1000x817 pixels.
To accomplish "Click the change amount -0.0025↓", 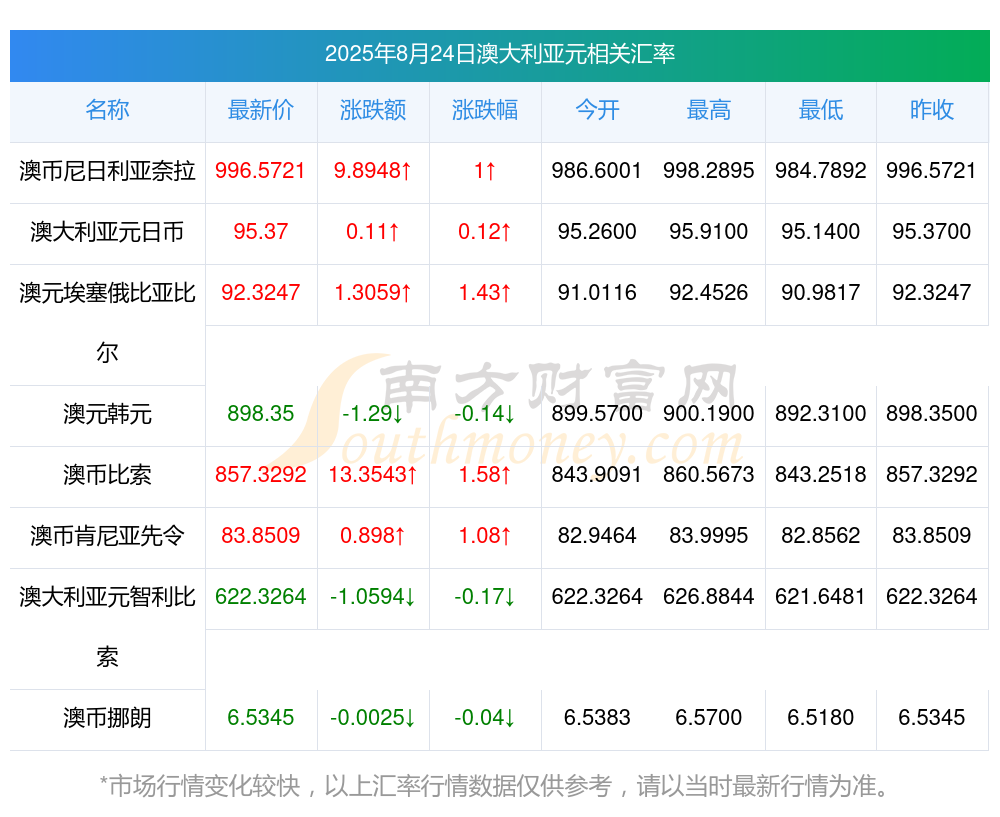I will (372, 718).
